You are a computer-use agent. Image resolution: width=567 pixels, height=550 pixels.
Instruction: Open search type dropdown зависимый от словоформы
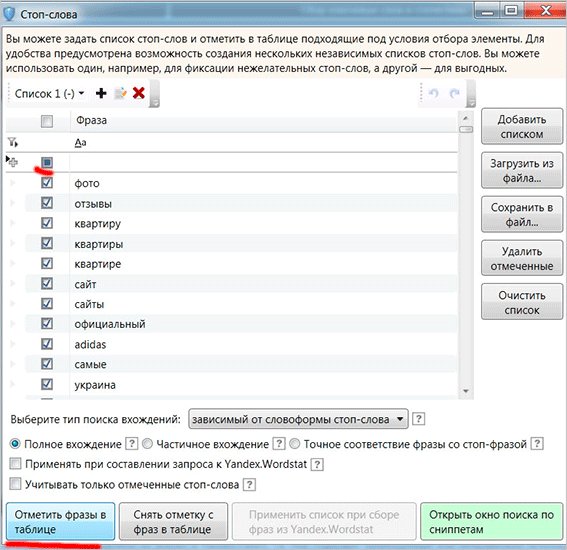(x=298, y=419)
